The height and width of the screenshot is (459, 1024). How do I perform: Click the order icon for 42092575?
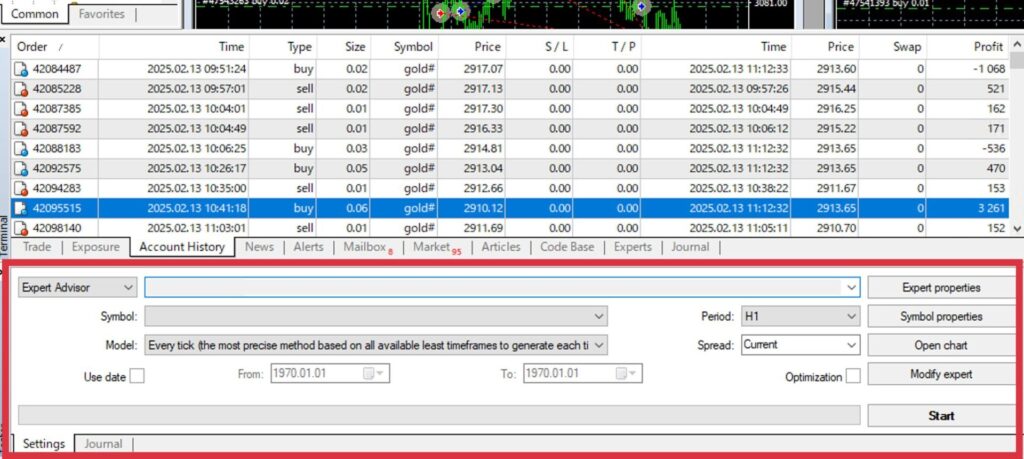[21, 168]
